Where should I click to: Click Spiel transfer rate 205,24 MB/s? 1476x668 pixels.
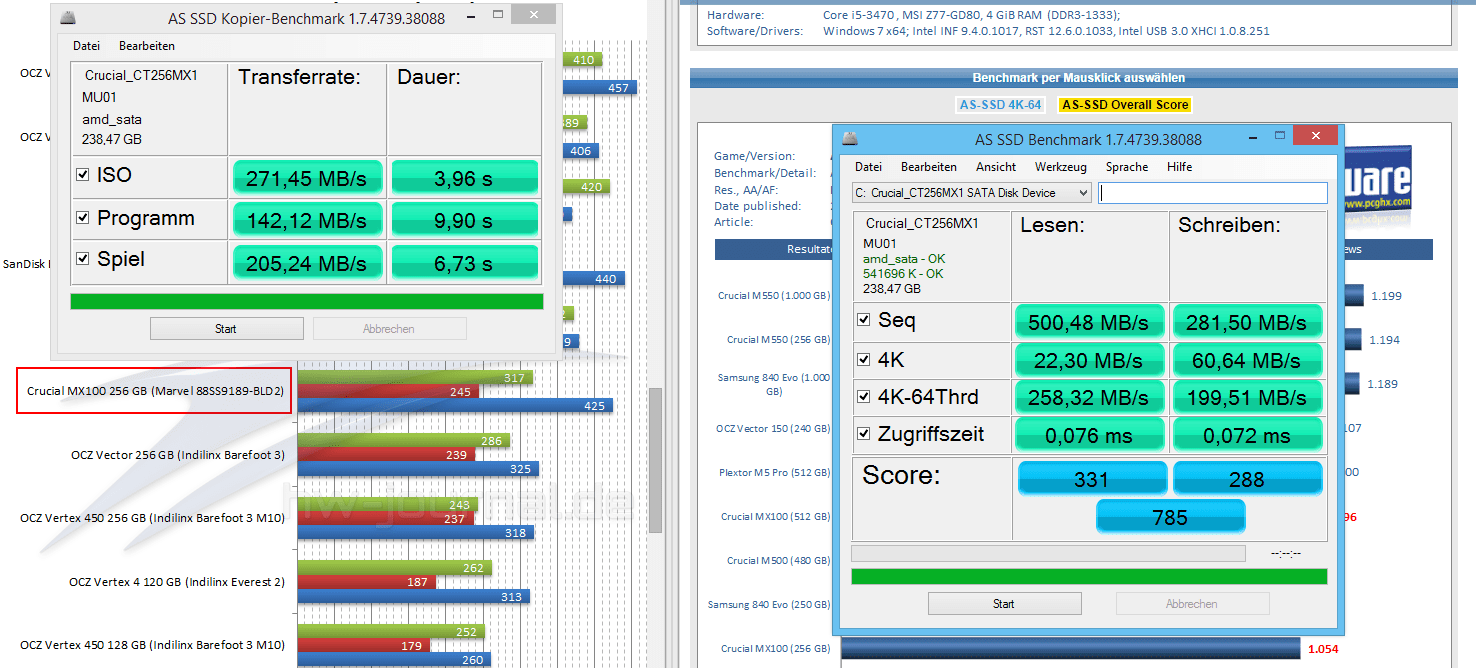[308, 262]
